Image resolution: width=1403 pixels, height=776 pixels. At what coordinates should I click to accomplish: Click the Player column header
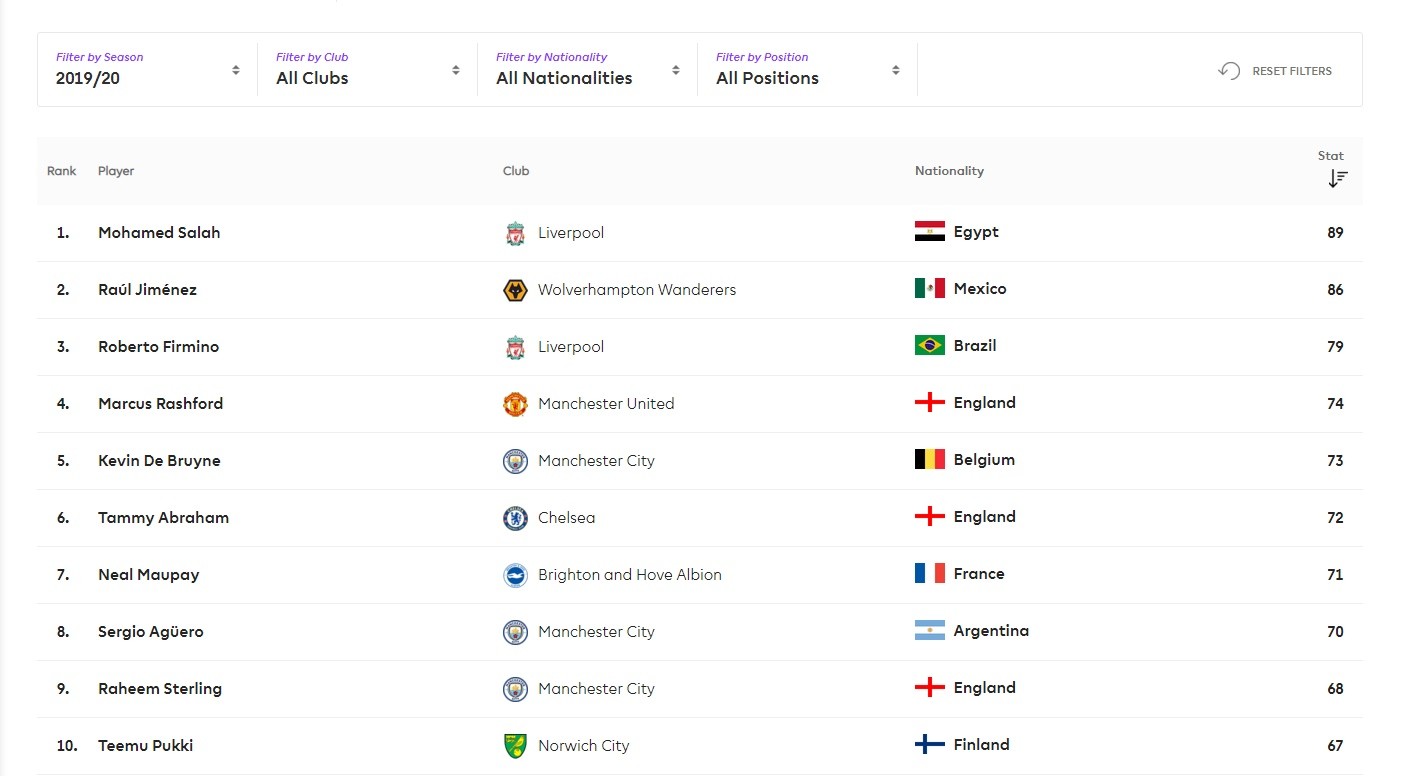(116, 171)
